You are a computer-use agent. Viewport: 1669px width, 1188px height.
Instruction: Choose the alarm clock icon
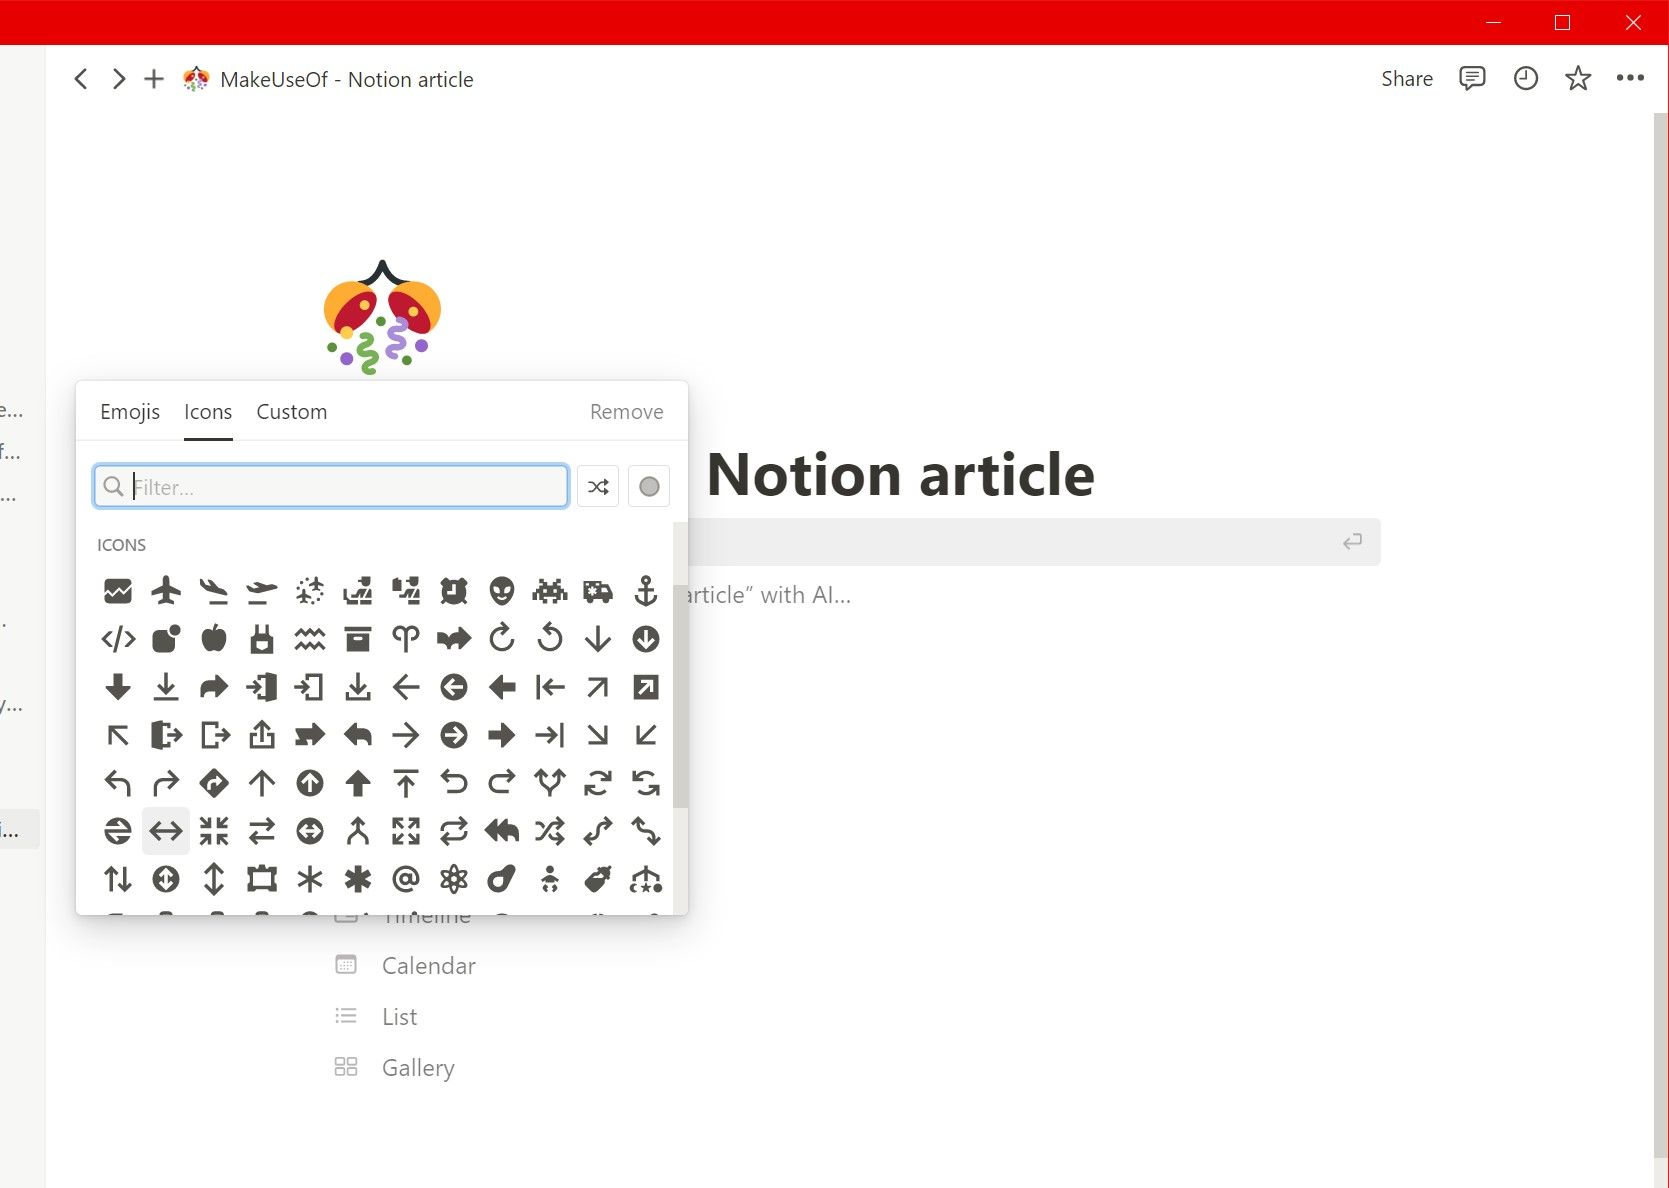(x=454, y=591)
